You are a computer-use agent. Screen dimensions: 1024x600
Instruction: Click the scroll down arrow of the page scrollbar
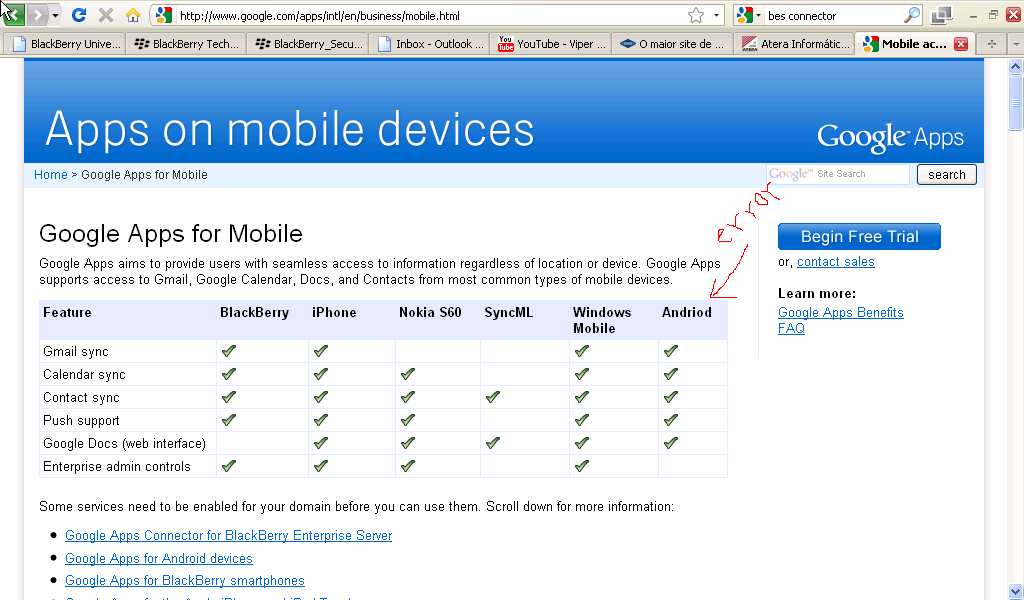point(1016,592)
